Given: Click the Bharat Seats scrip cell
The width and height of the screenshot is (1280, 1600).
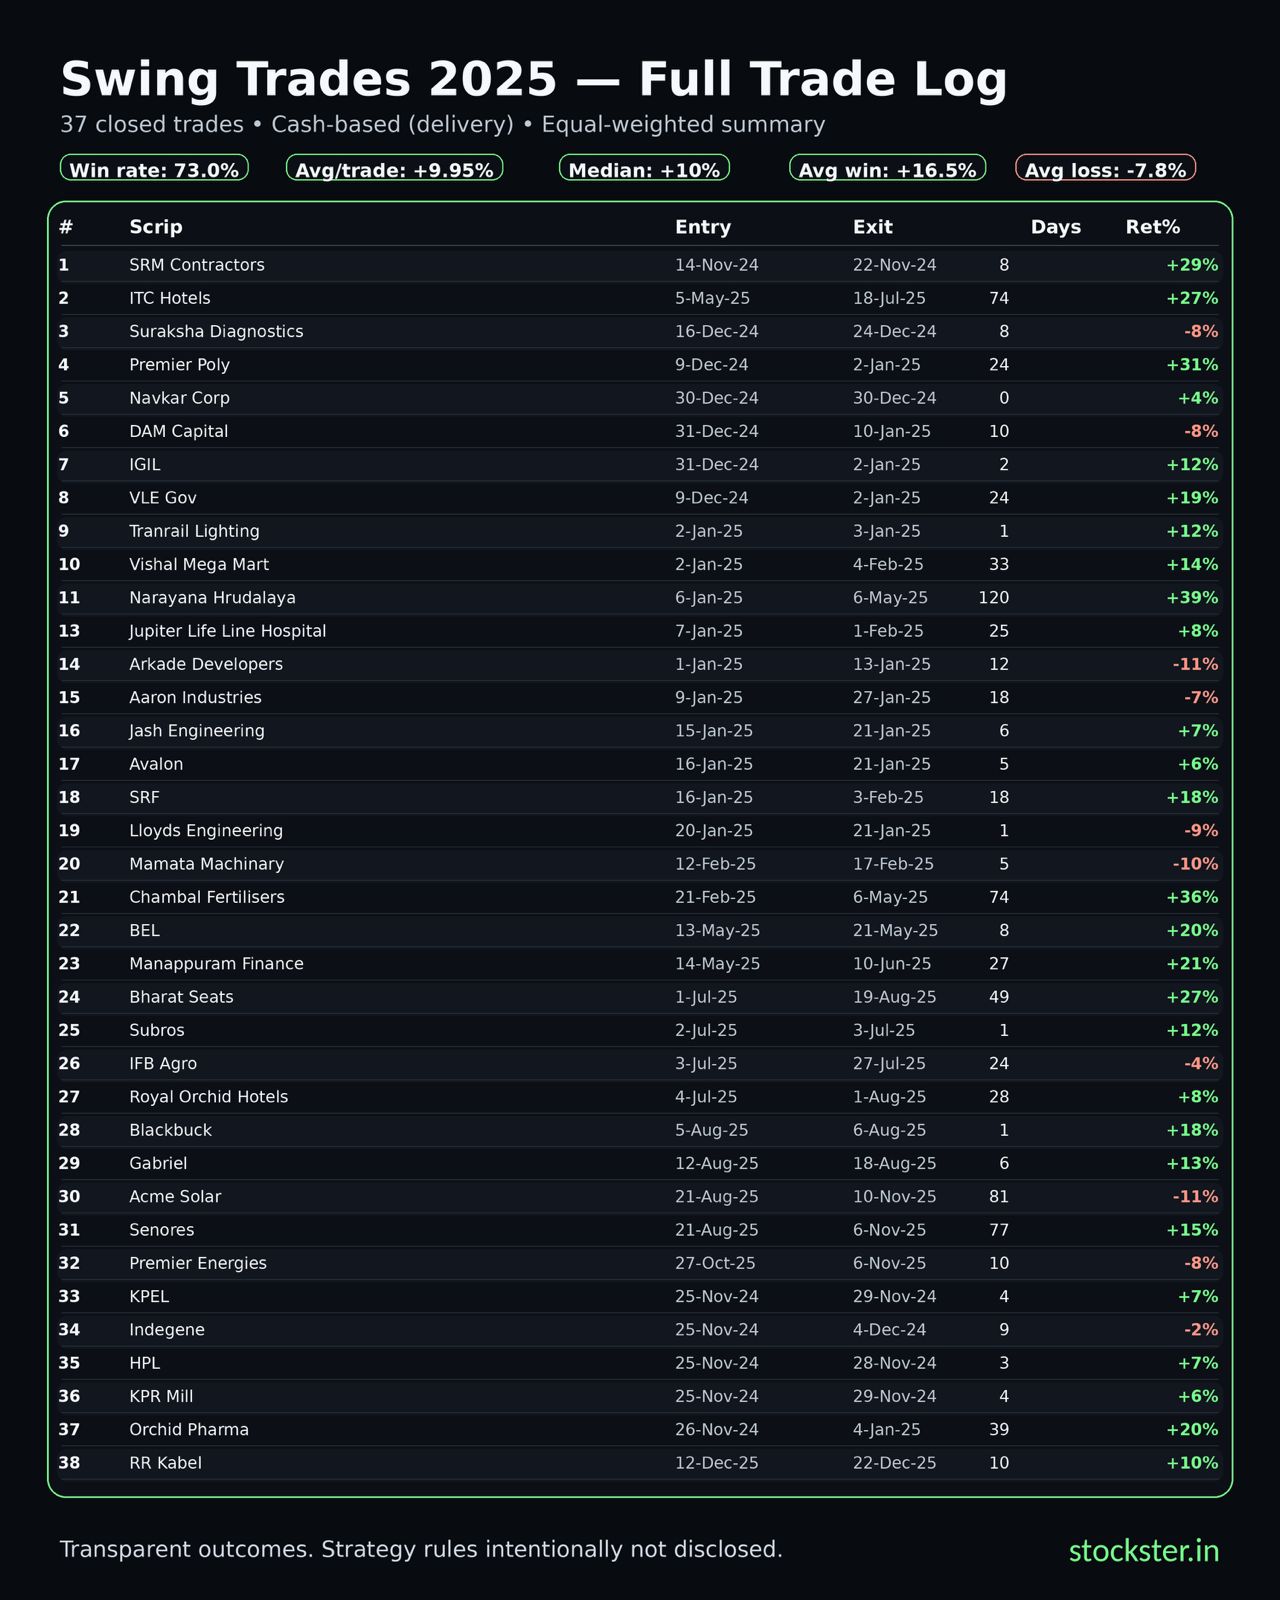Looking at the screenshot, I should coord(181,997).
